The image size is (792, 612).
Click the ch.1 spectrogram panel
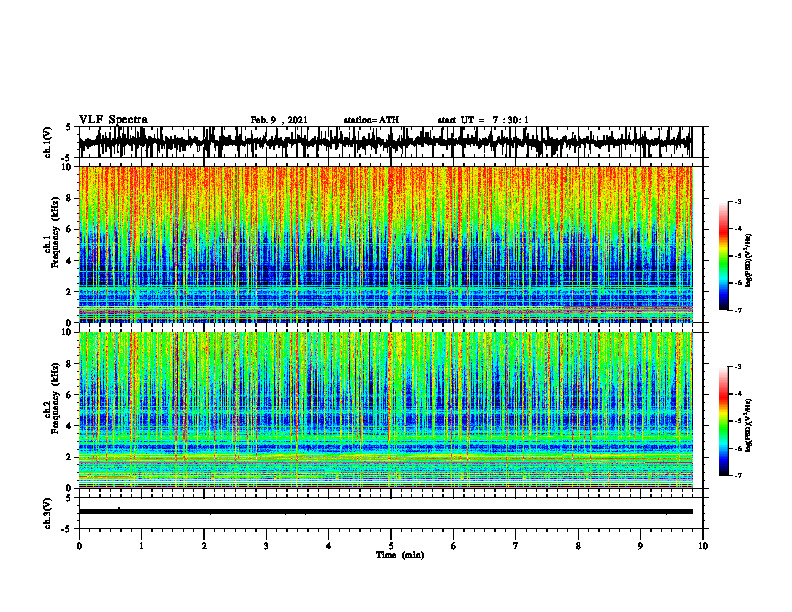click(385, 244)
